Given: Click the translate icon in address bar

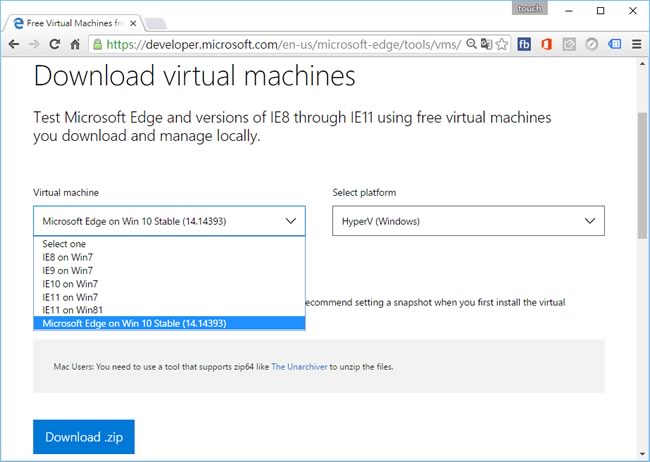Looking at the screenshot, I should click(x=486, y=44).
